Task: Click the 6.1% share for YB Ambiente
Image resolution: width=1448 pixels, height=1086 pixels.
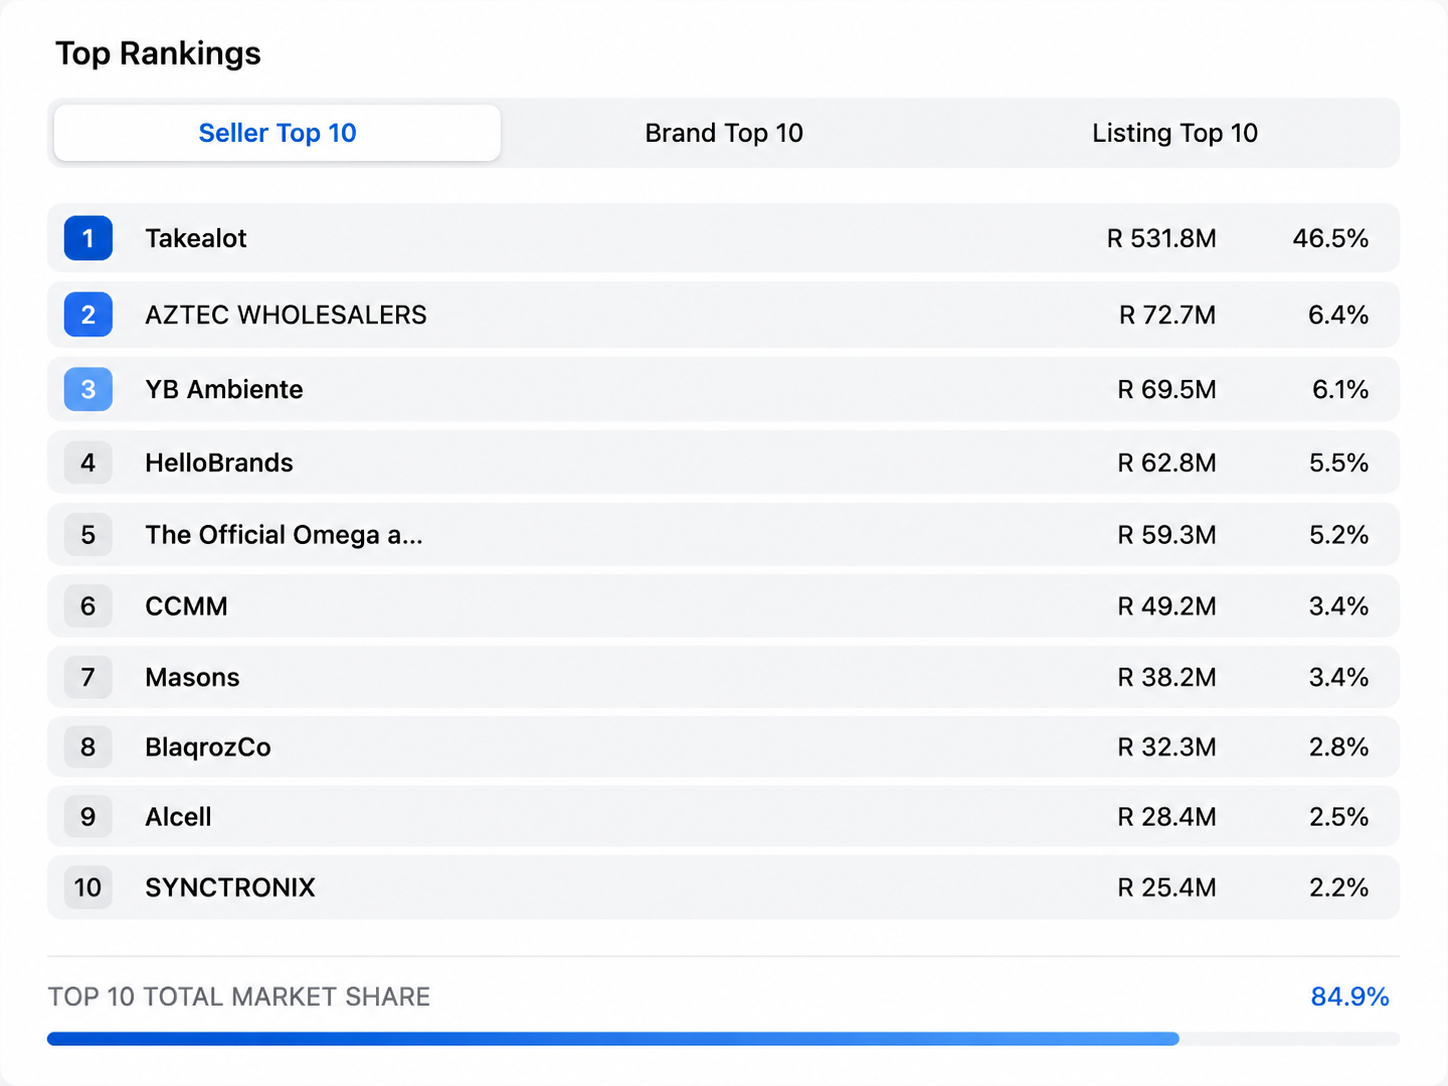Action: 1340,389
